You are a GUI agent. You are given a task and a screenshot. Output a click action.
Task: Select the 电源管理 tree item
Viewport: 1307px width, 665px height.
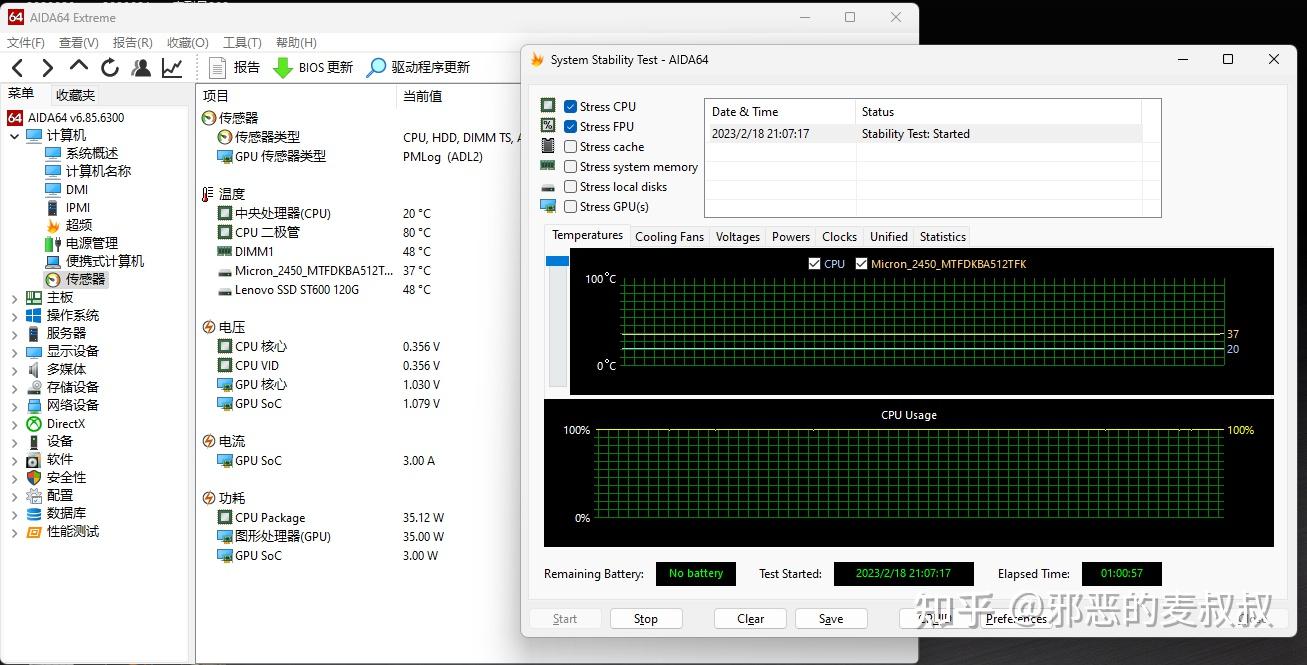(x=82, y=243)
